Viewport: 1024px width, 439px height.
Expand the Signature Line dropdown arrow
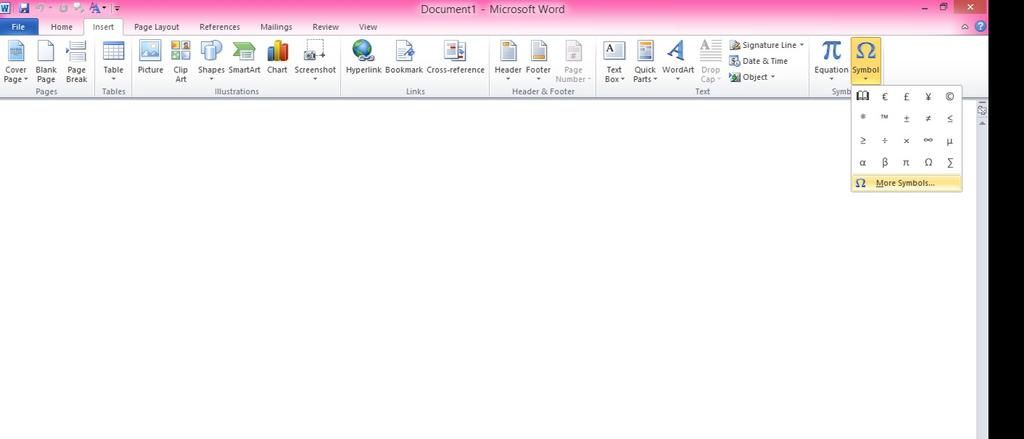click(x=802, y=45)
